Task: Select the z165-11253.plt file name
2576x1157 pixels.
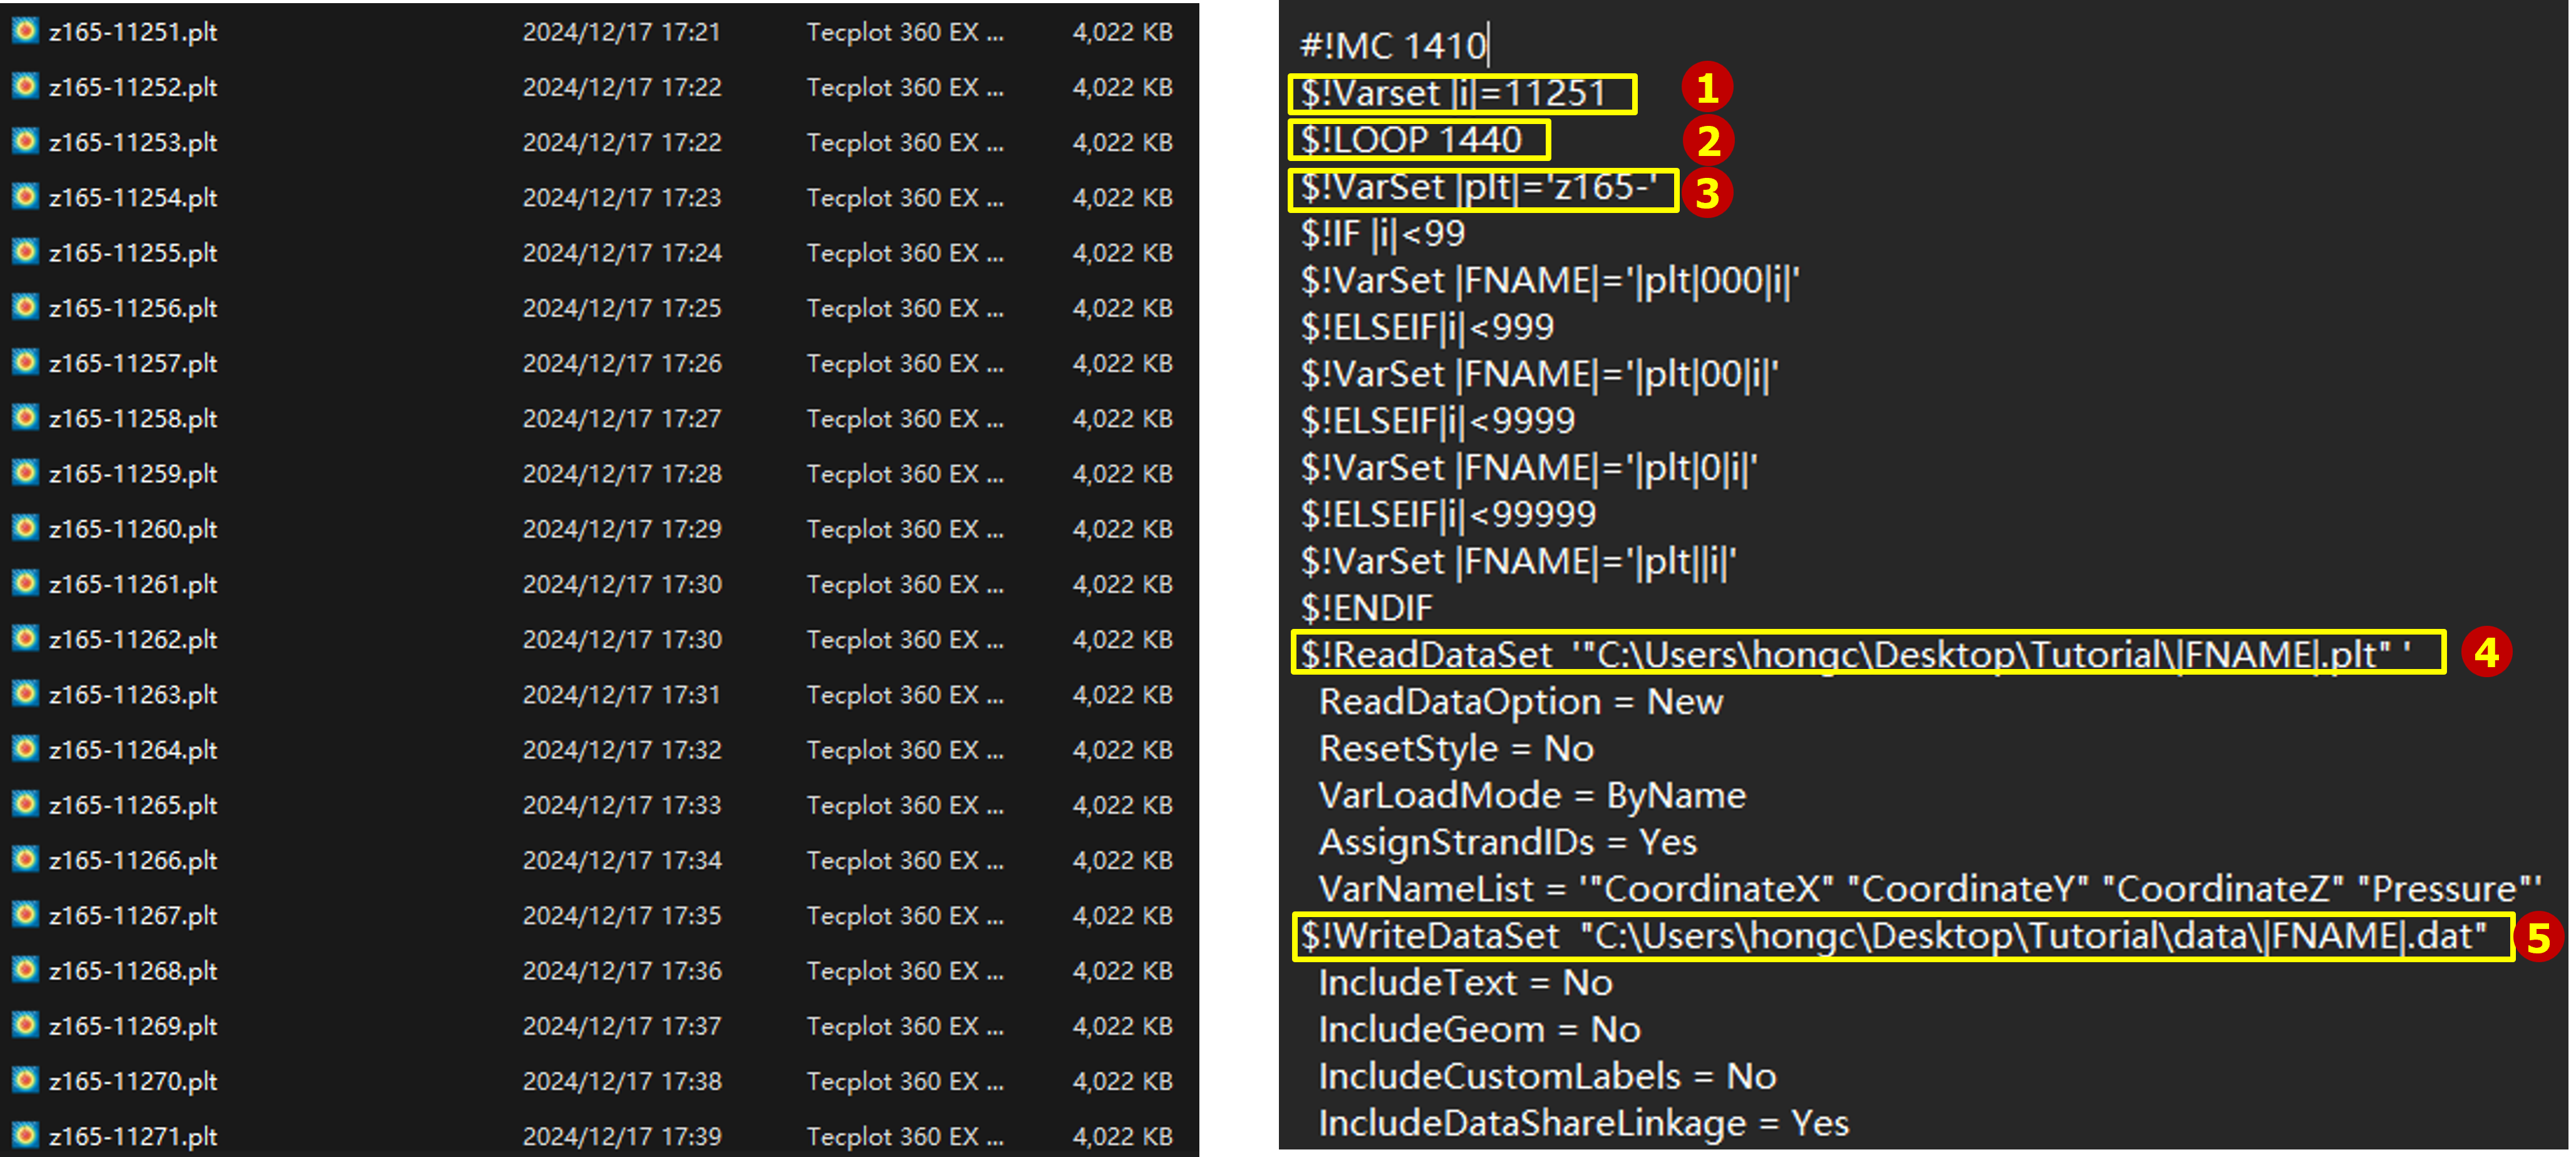Action: (133, 142)
